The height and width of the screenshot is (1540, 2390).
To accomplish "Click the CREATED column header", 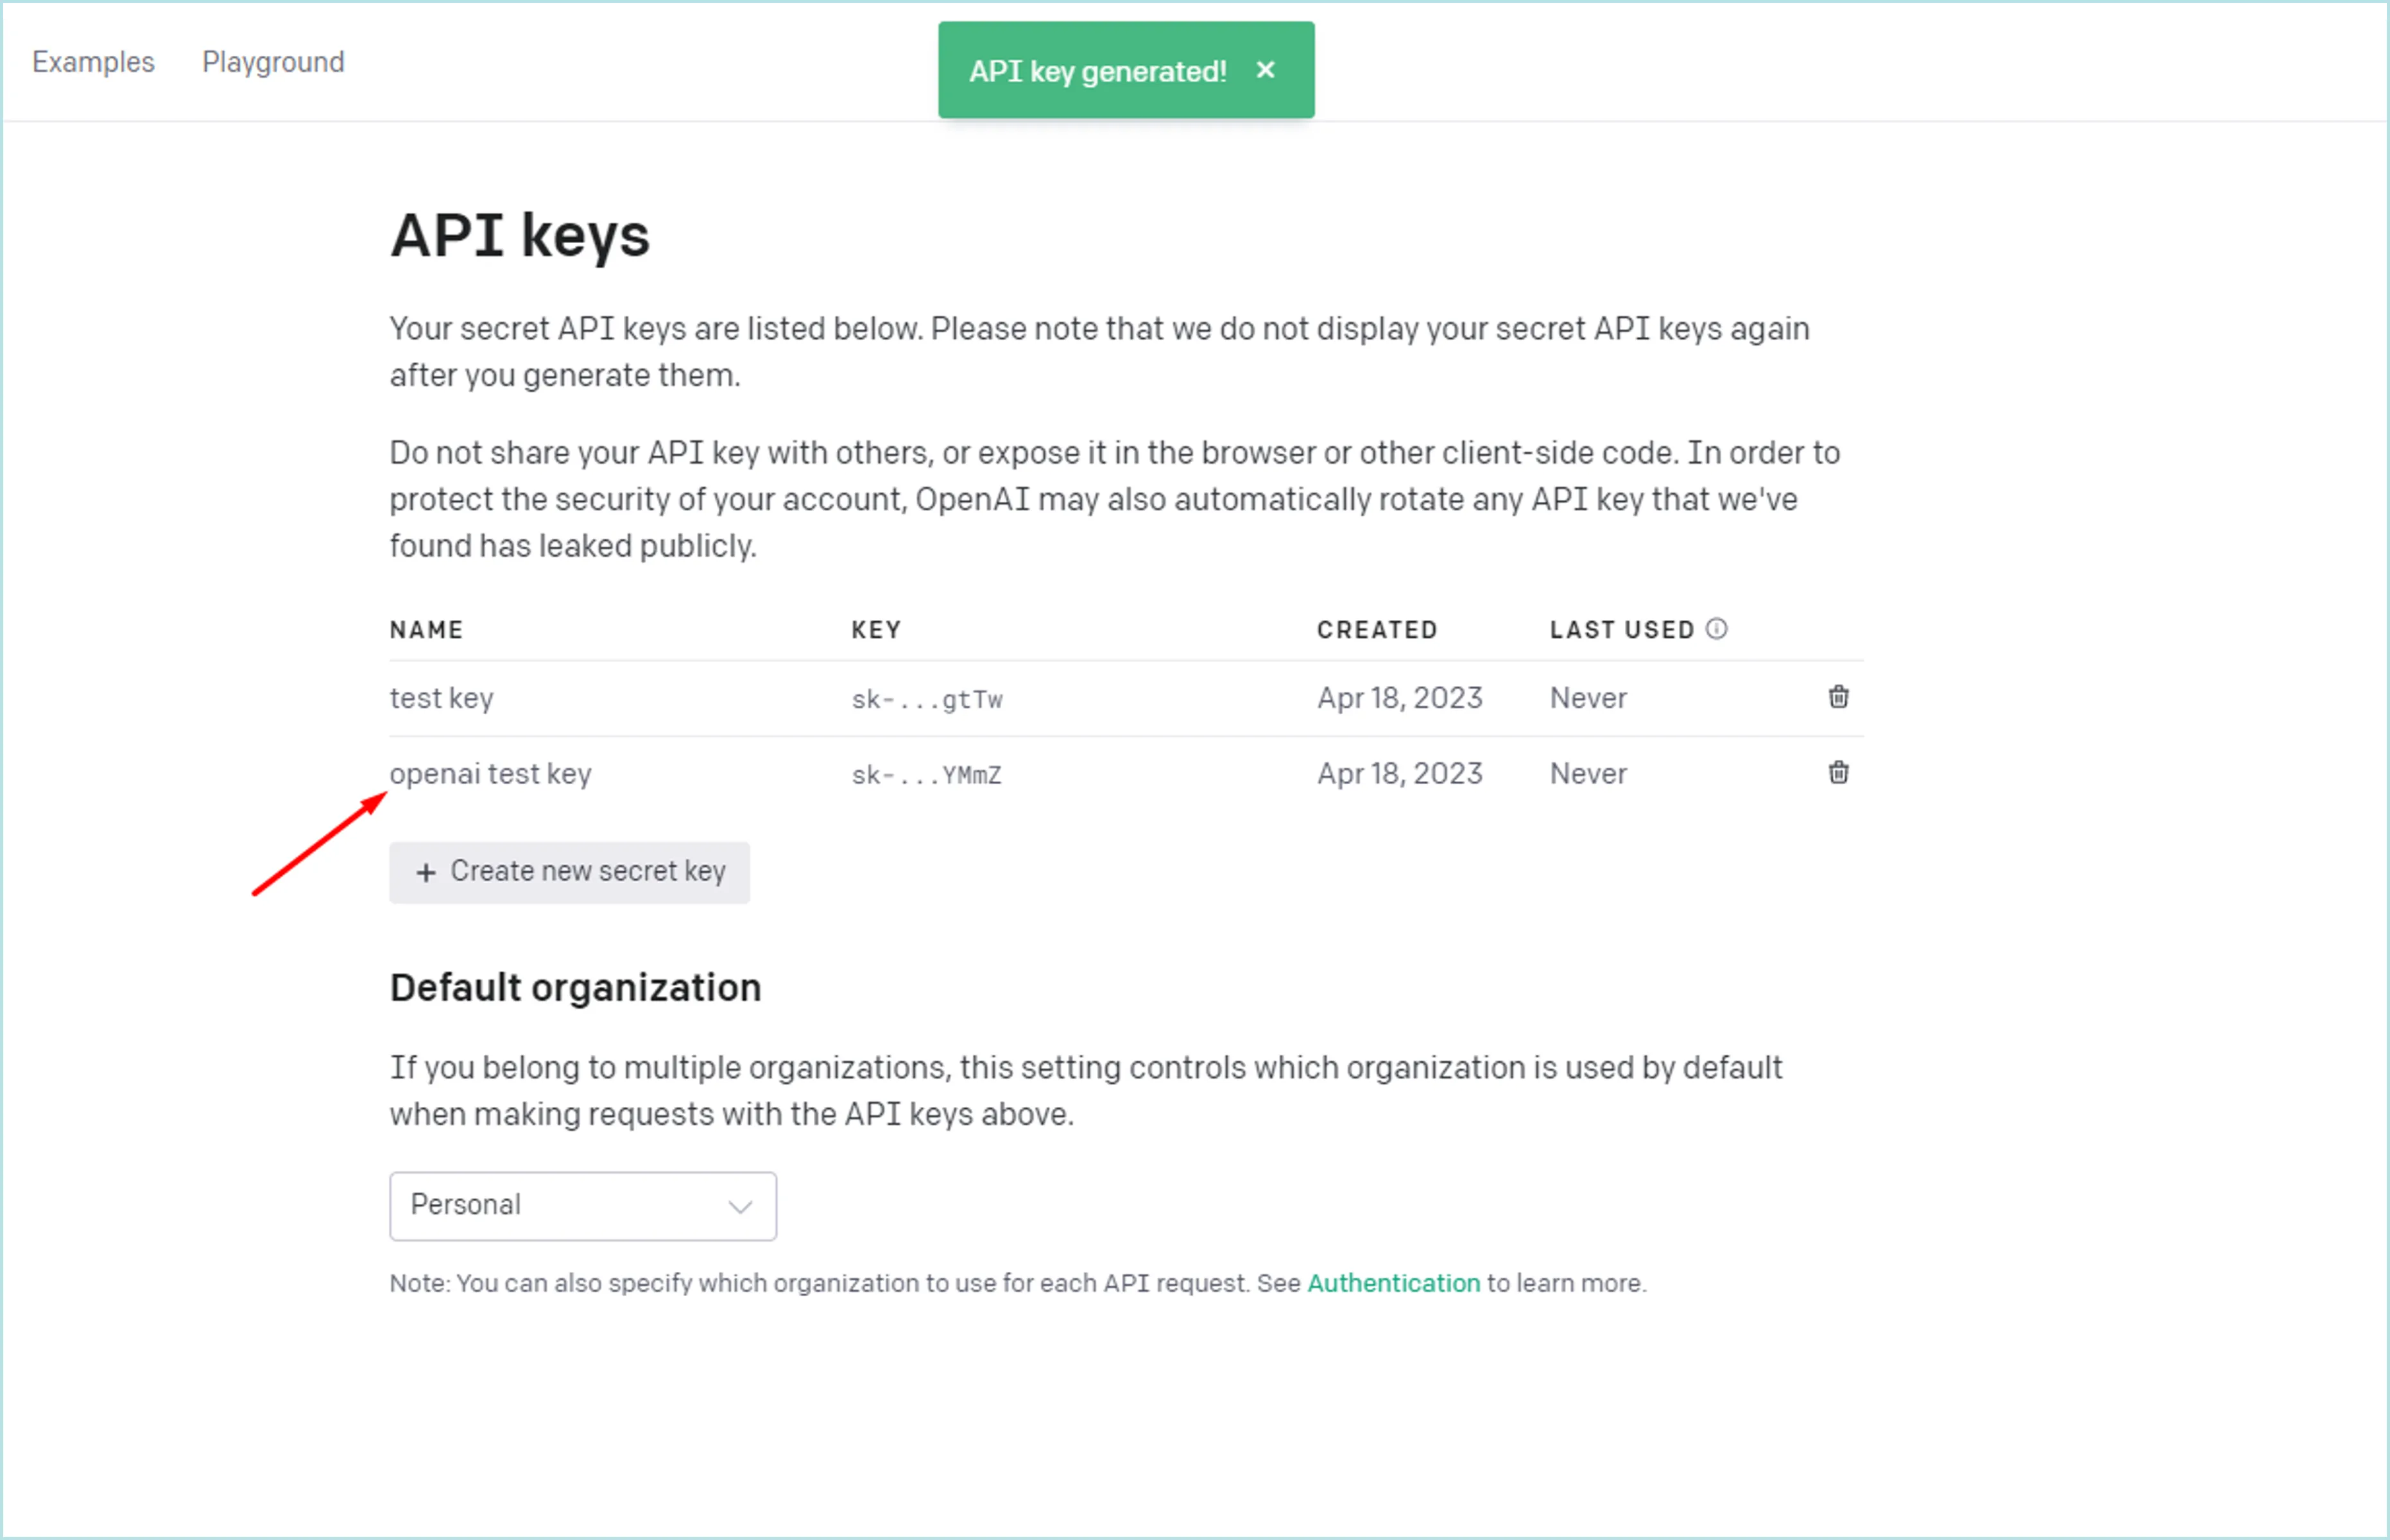I will point(1377,630).
